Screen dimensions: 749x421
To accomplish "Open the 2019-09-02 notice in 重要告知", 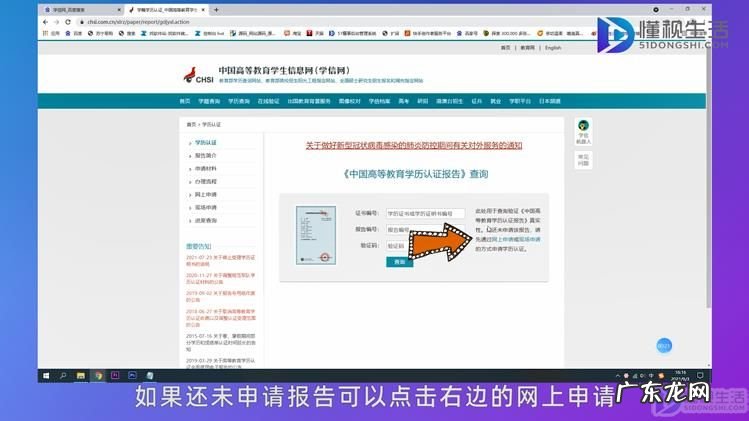I will point(220,296).
